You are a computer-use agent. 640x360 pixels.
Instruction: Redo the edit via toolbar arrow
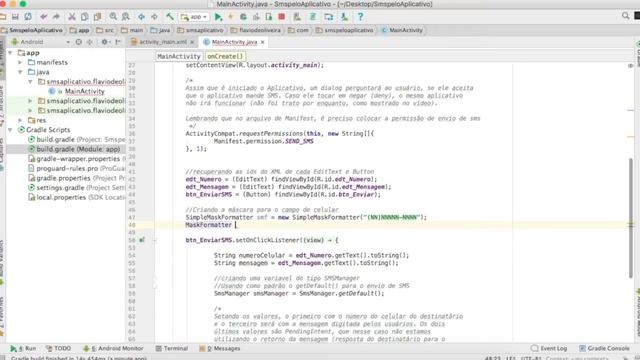(56, 17)
